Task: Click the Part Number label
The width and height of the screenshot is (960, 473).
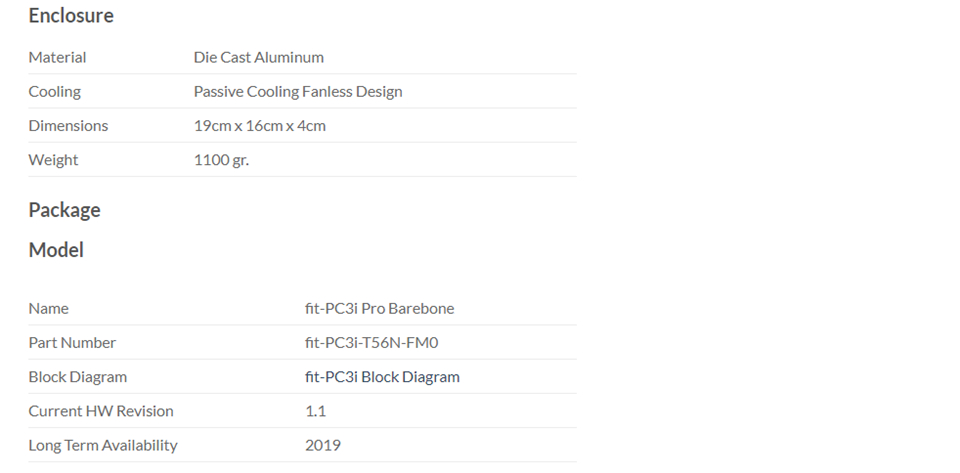Action: [72, 342]
